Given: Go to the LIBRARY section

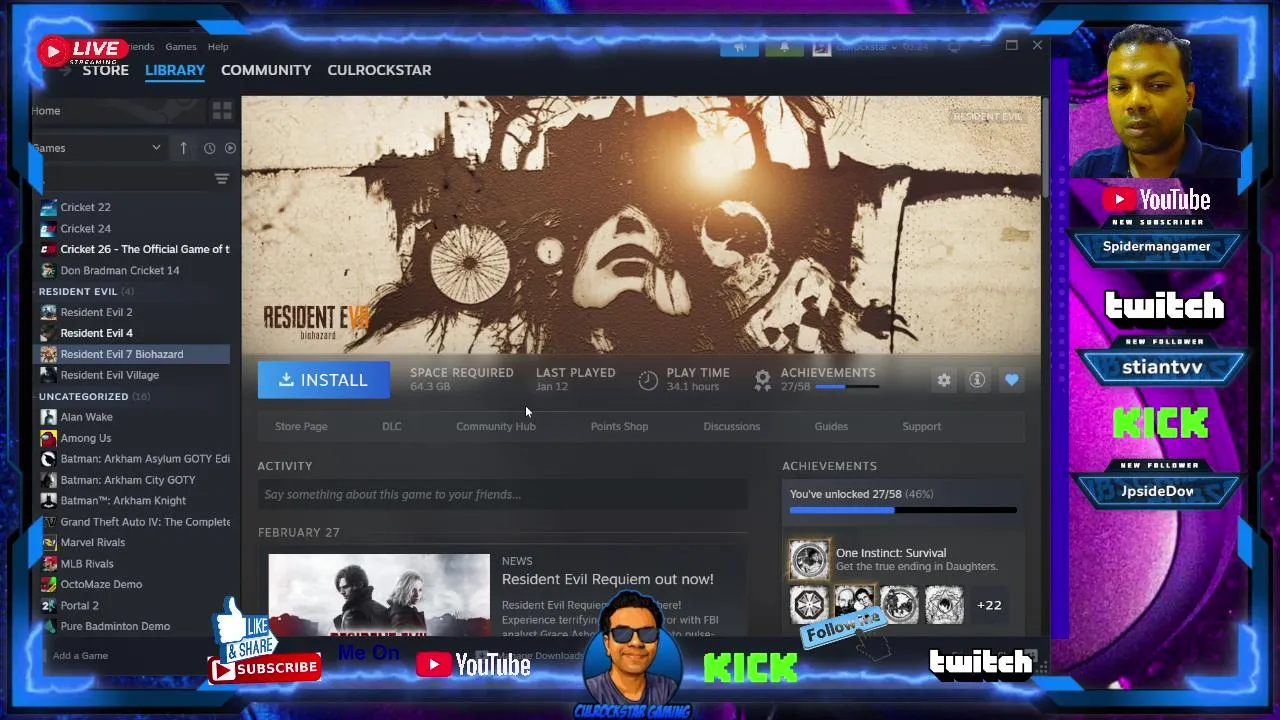Looking at the screenshot, I should click(175, 70).
